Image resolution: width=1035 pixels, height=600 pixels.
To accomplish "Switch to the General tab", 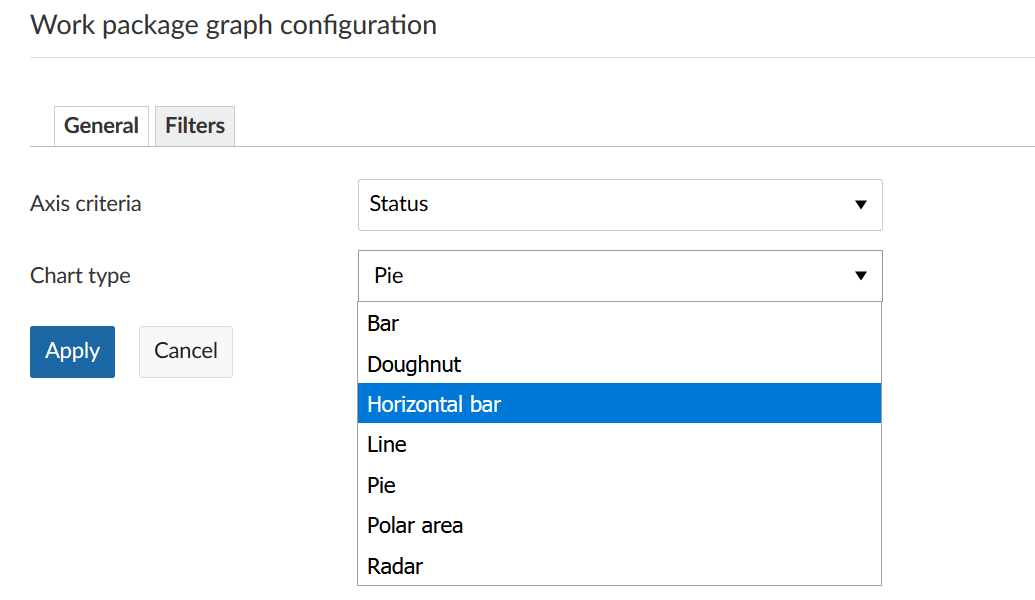I will (x=101, y=126).
